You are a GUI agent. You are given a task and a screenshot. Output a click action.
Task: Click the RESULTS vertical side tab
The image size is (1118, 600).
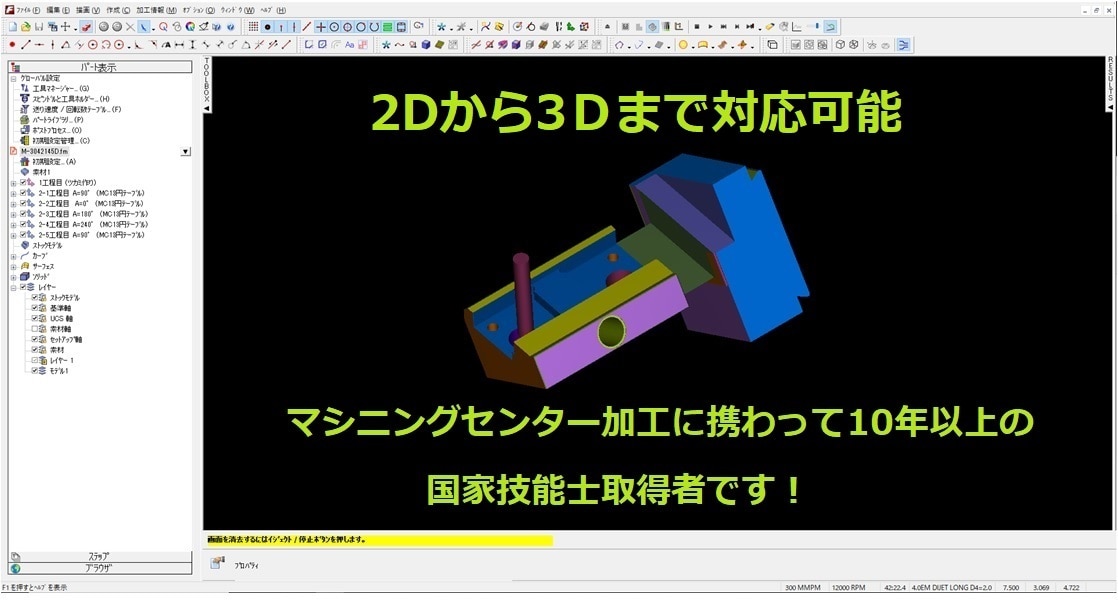tap(1110, 83)
